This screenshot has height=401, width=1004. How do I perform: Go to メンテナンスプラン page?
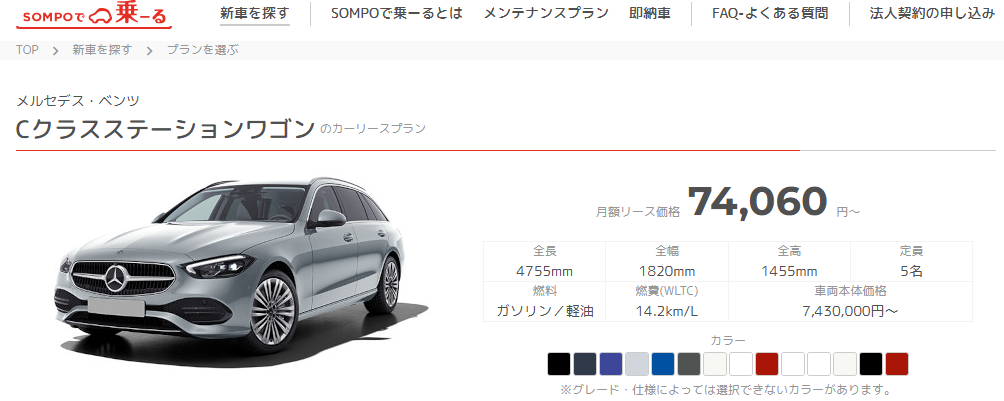[546, 13]
